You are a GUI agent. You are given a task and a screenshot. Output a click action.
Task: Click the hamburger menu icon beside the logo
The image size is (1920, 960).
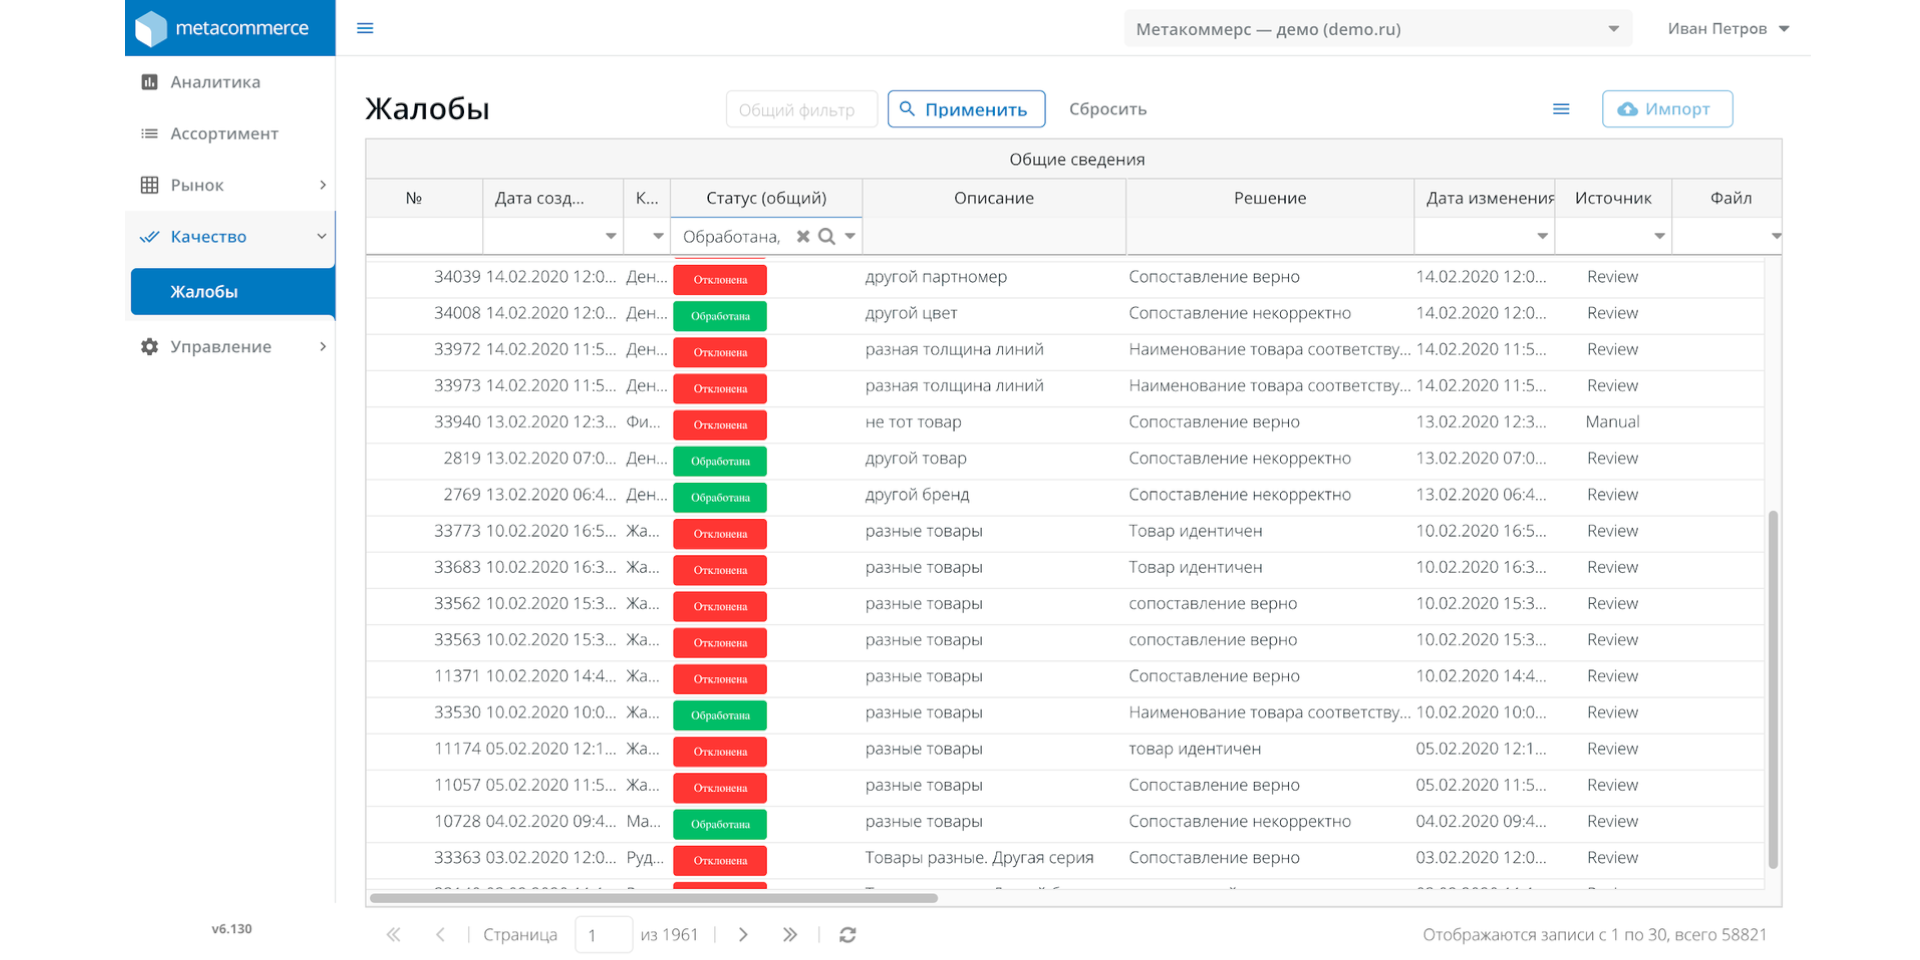(x=365, y=28)
